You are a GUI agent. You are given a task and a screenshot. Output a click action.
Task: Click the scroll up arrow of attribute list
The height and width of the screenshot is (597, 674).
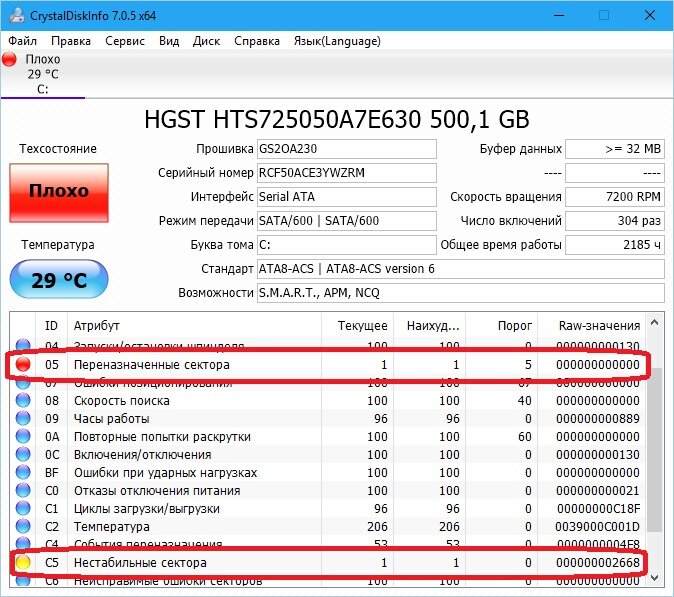[x=655, y=322]
